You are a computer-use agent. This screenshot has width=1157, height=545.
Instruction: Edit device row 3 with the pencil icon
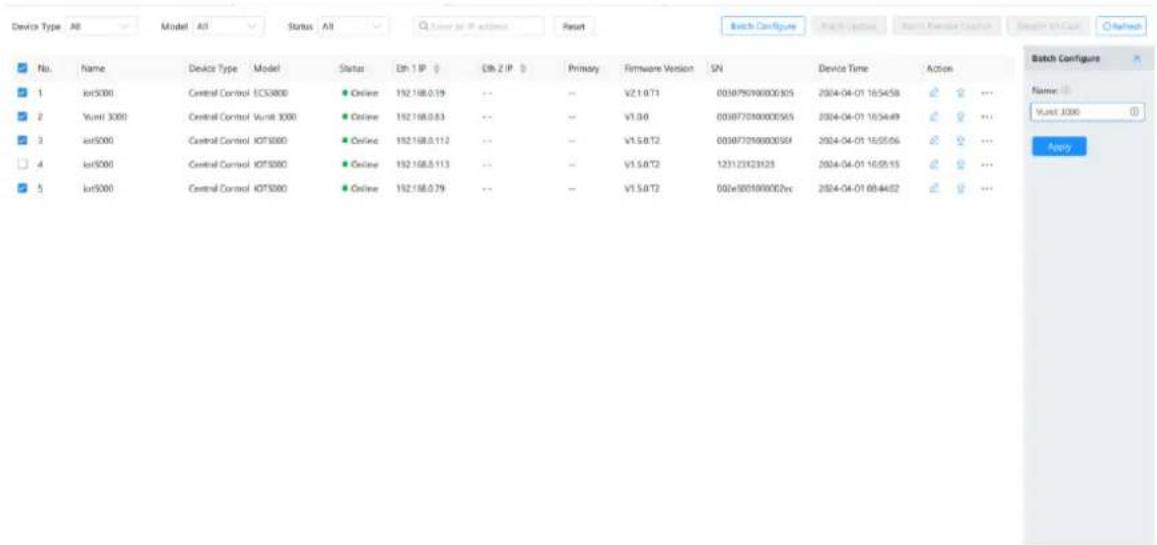934,140
